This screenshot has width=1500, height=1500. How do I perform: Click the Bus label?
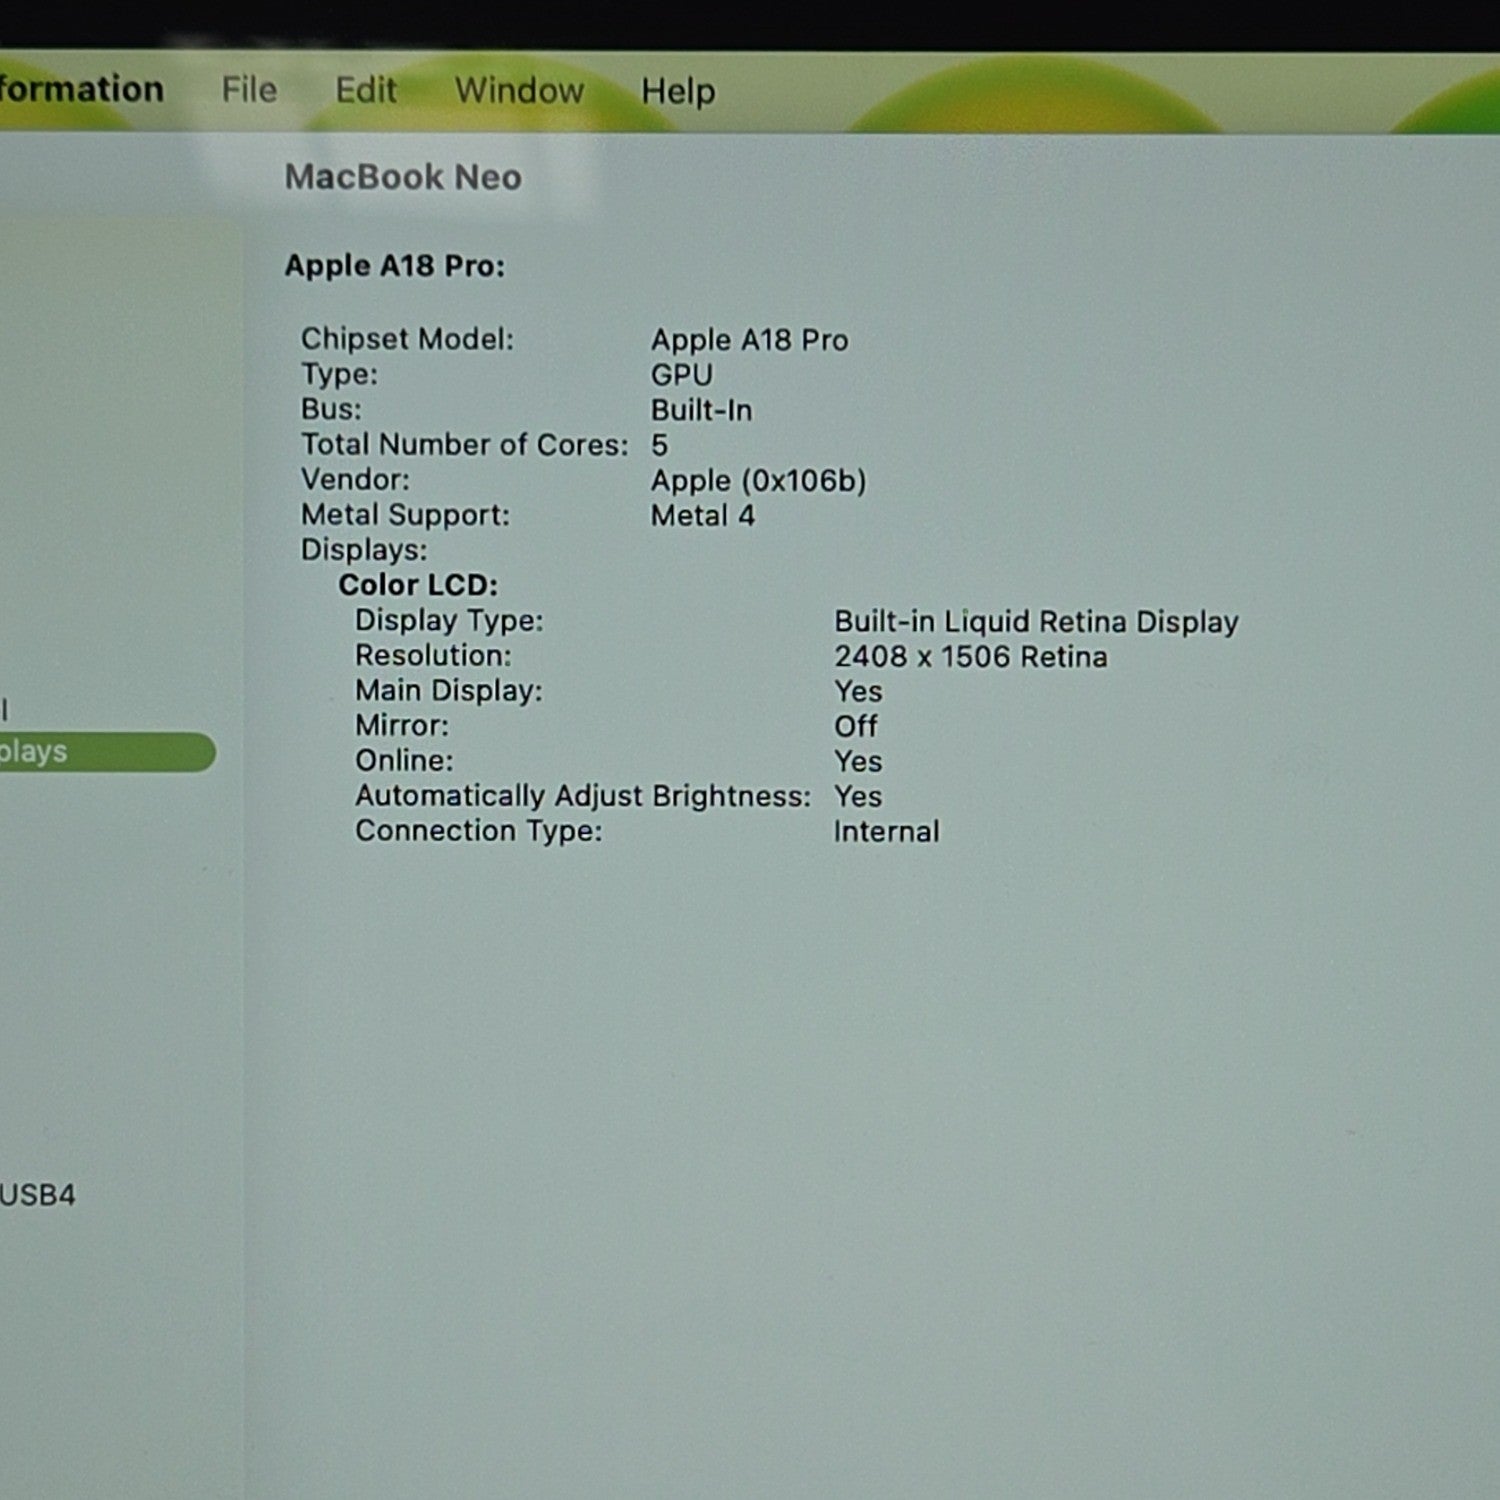331,409
